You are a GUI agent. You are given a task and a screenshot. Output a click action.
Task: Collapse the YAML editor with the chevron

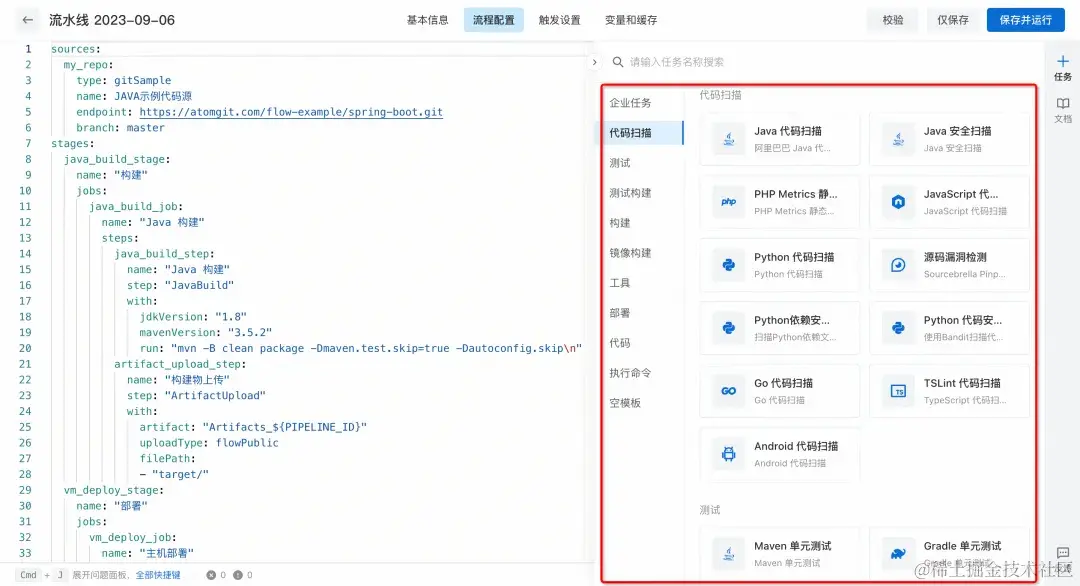pos(593,60)
